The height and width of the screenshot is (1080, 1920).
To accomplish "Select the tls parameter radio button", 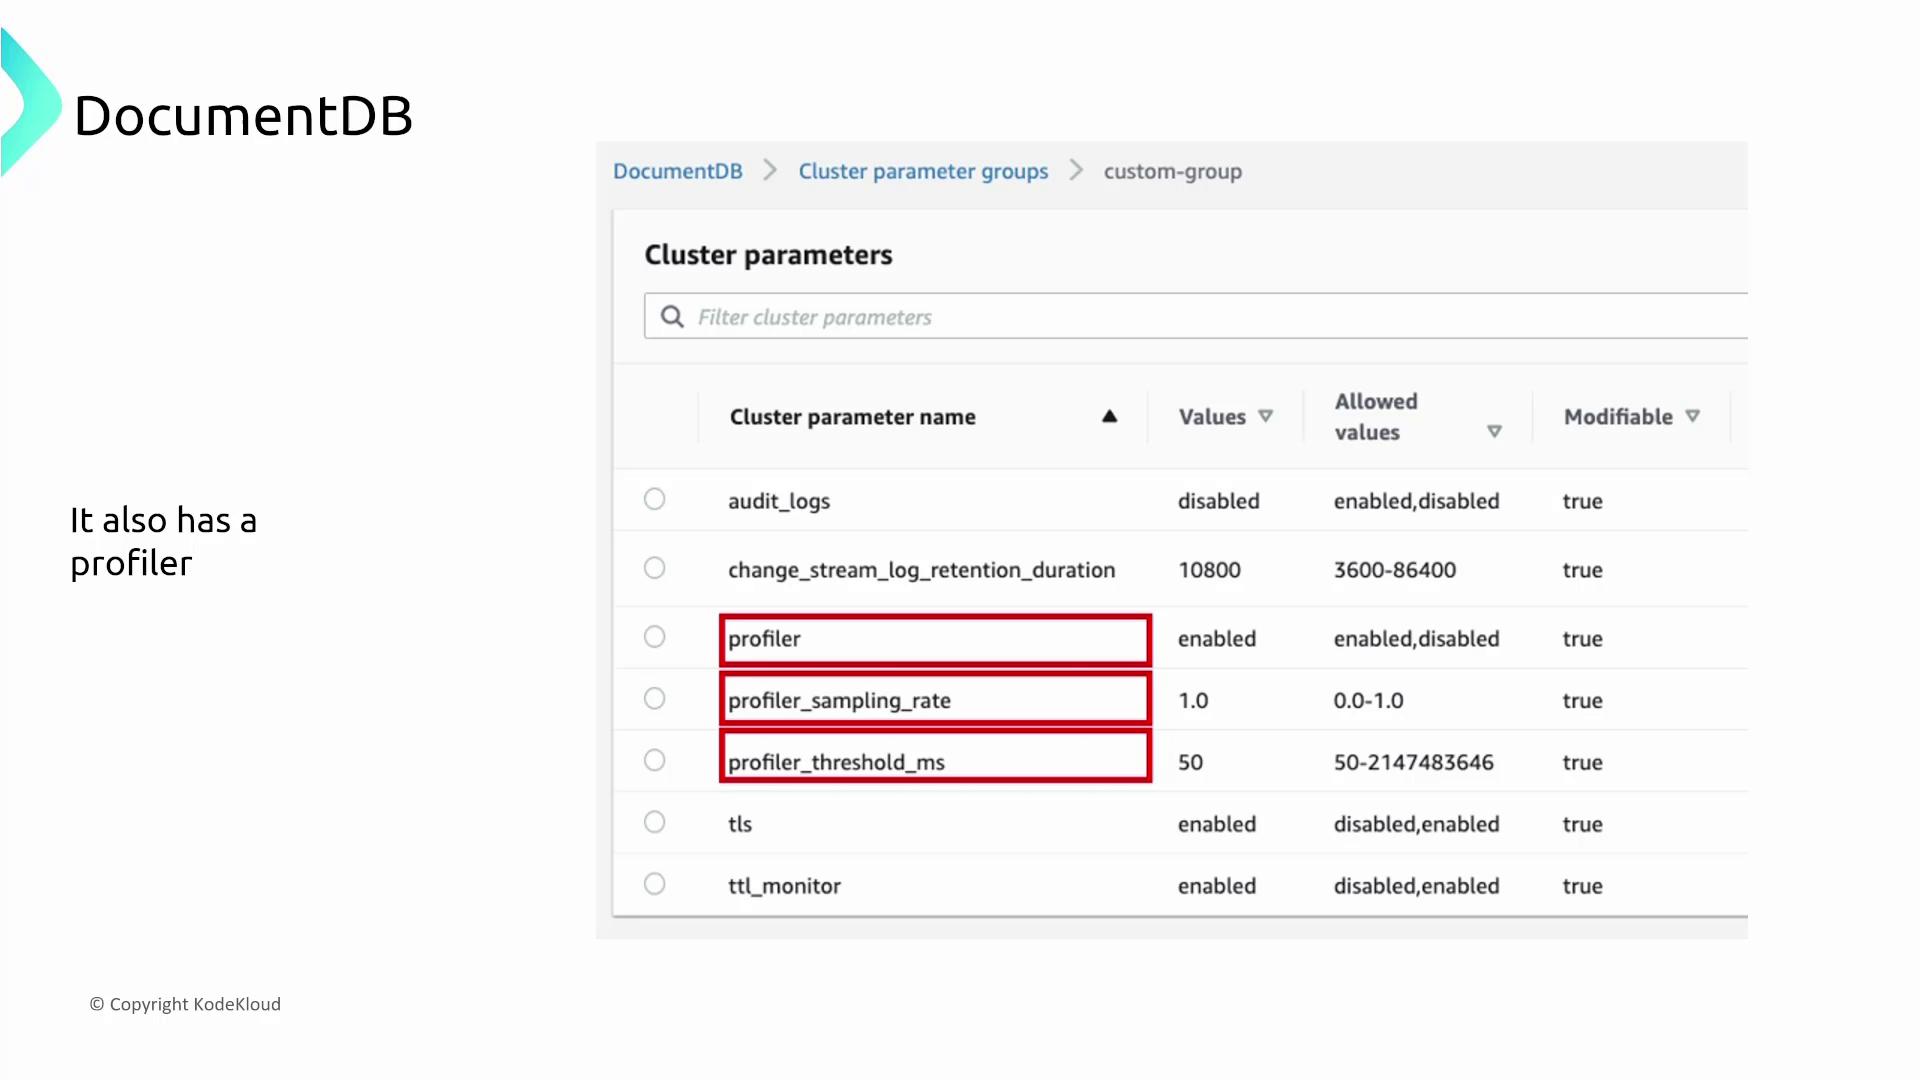I will coord(655,822).
